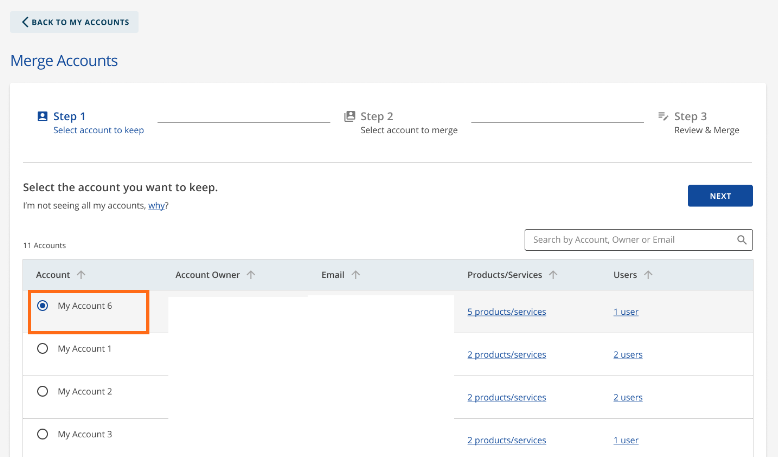Click the Step 3 review icon
The image size is (778, 457).
click(x=663, y=117)
